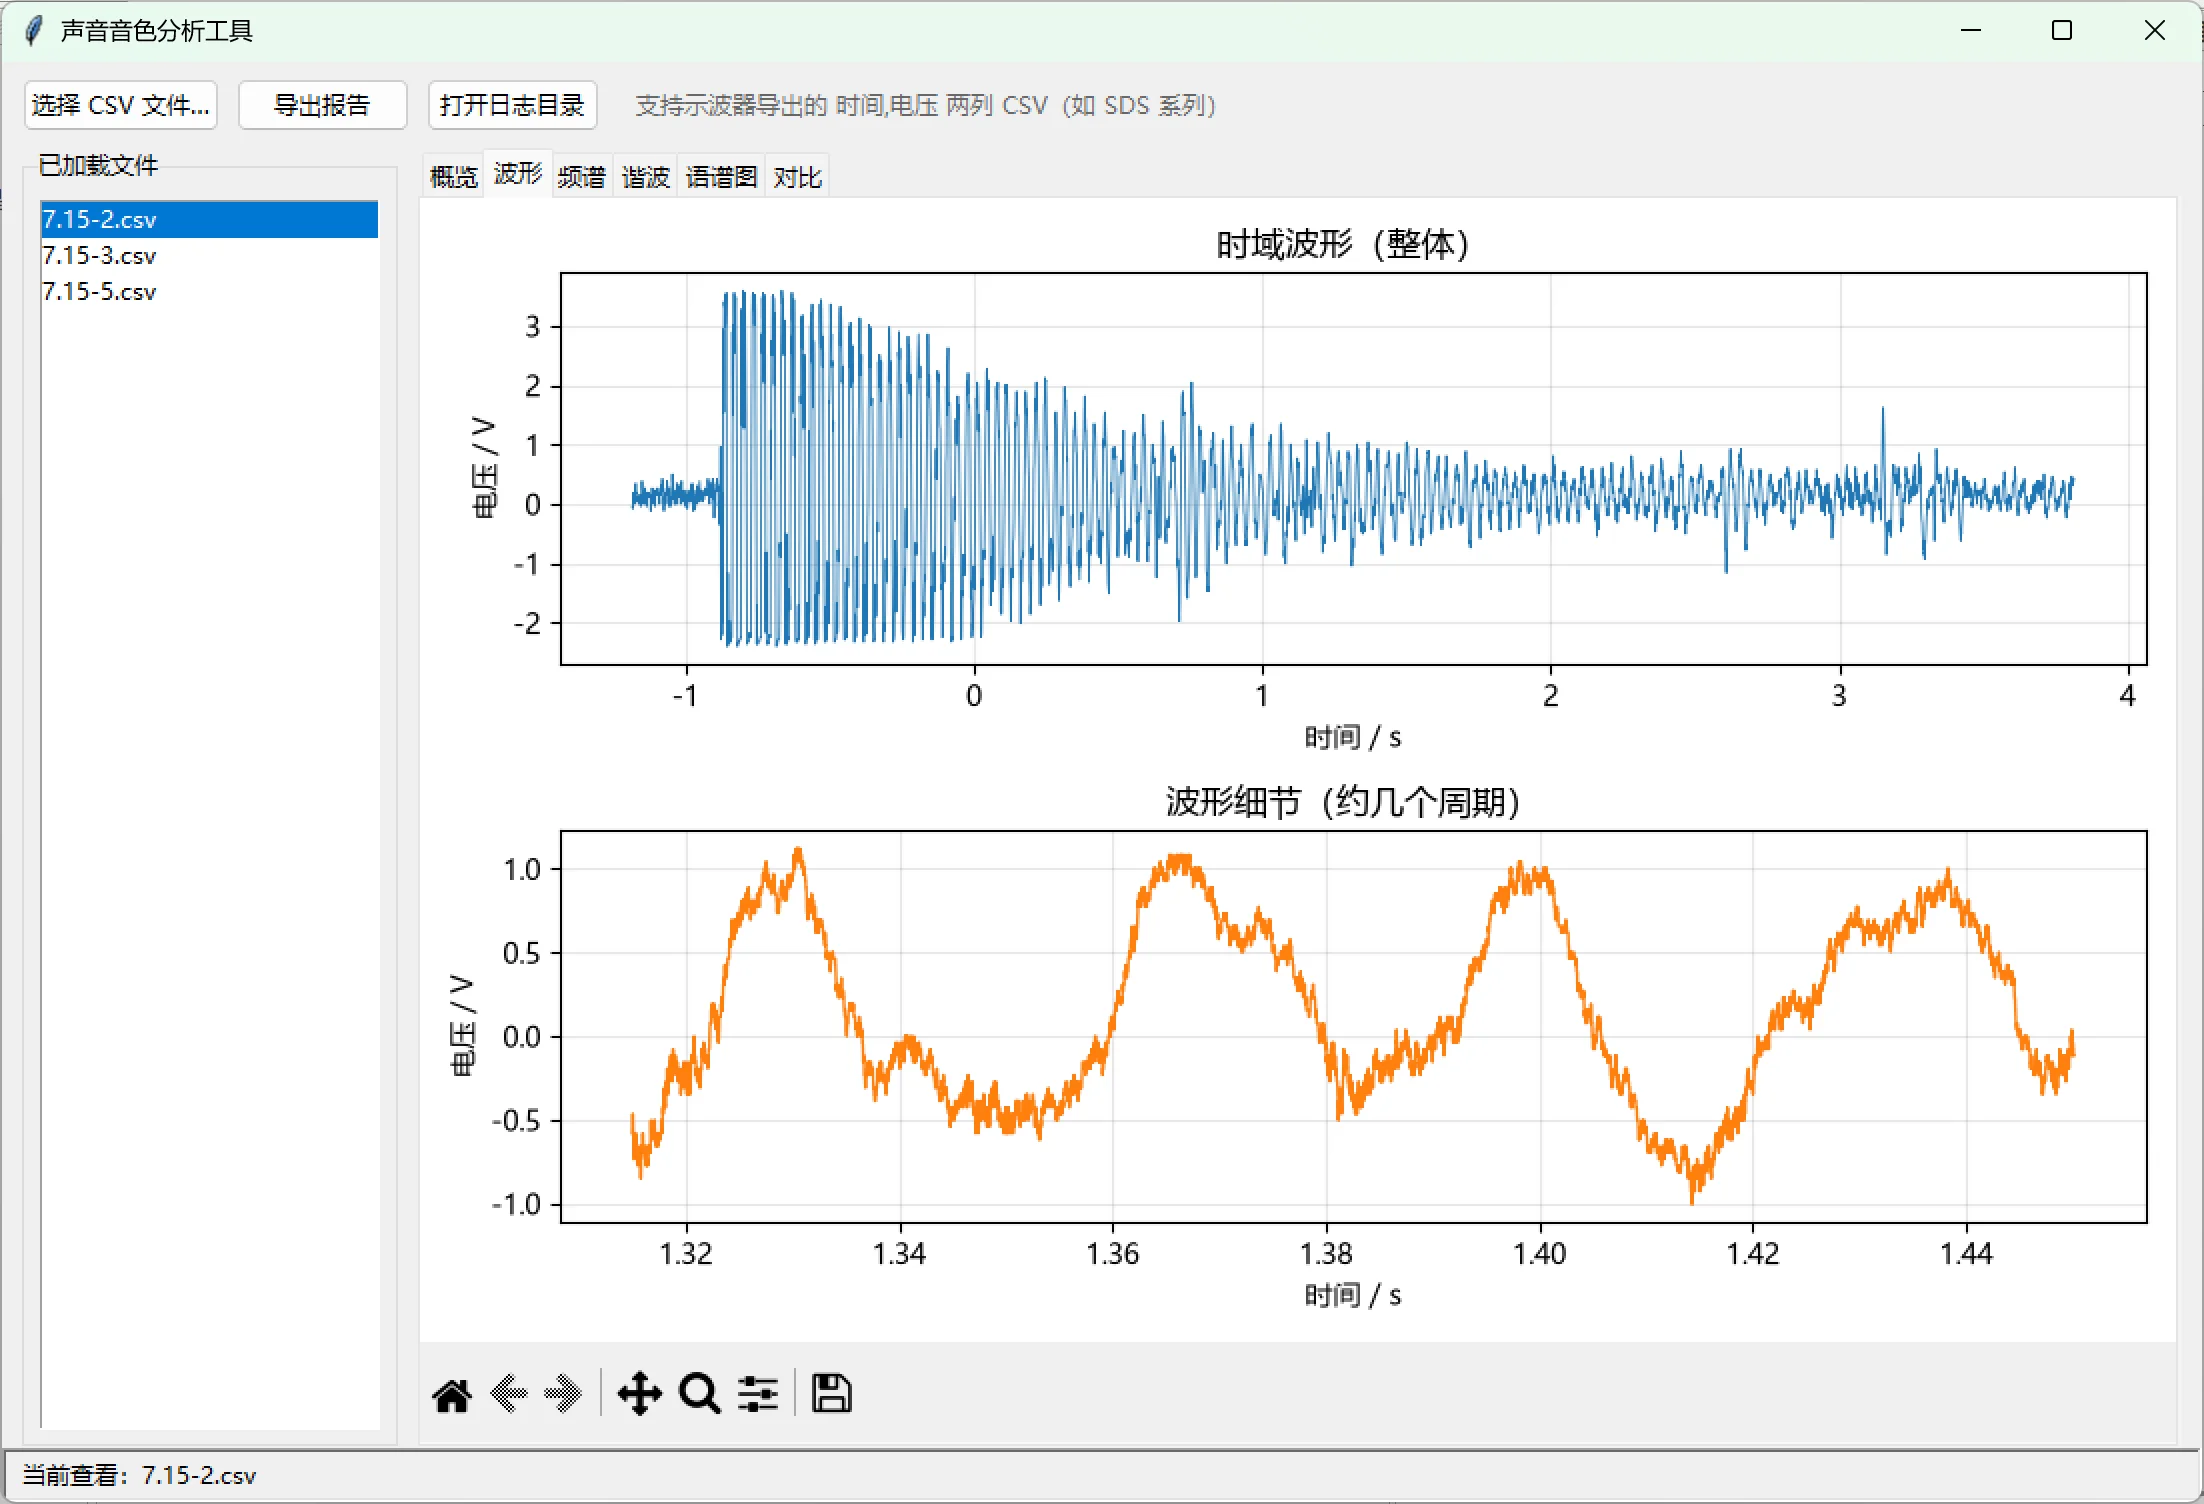2204x1504 pixels.
Task: Click status bar text 当前查看: 7.15-2.csv
Action: point(139,1475)
